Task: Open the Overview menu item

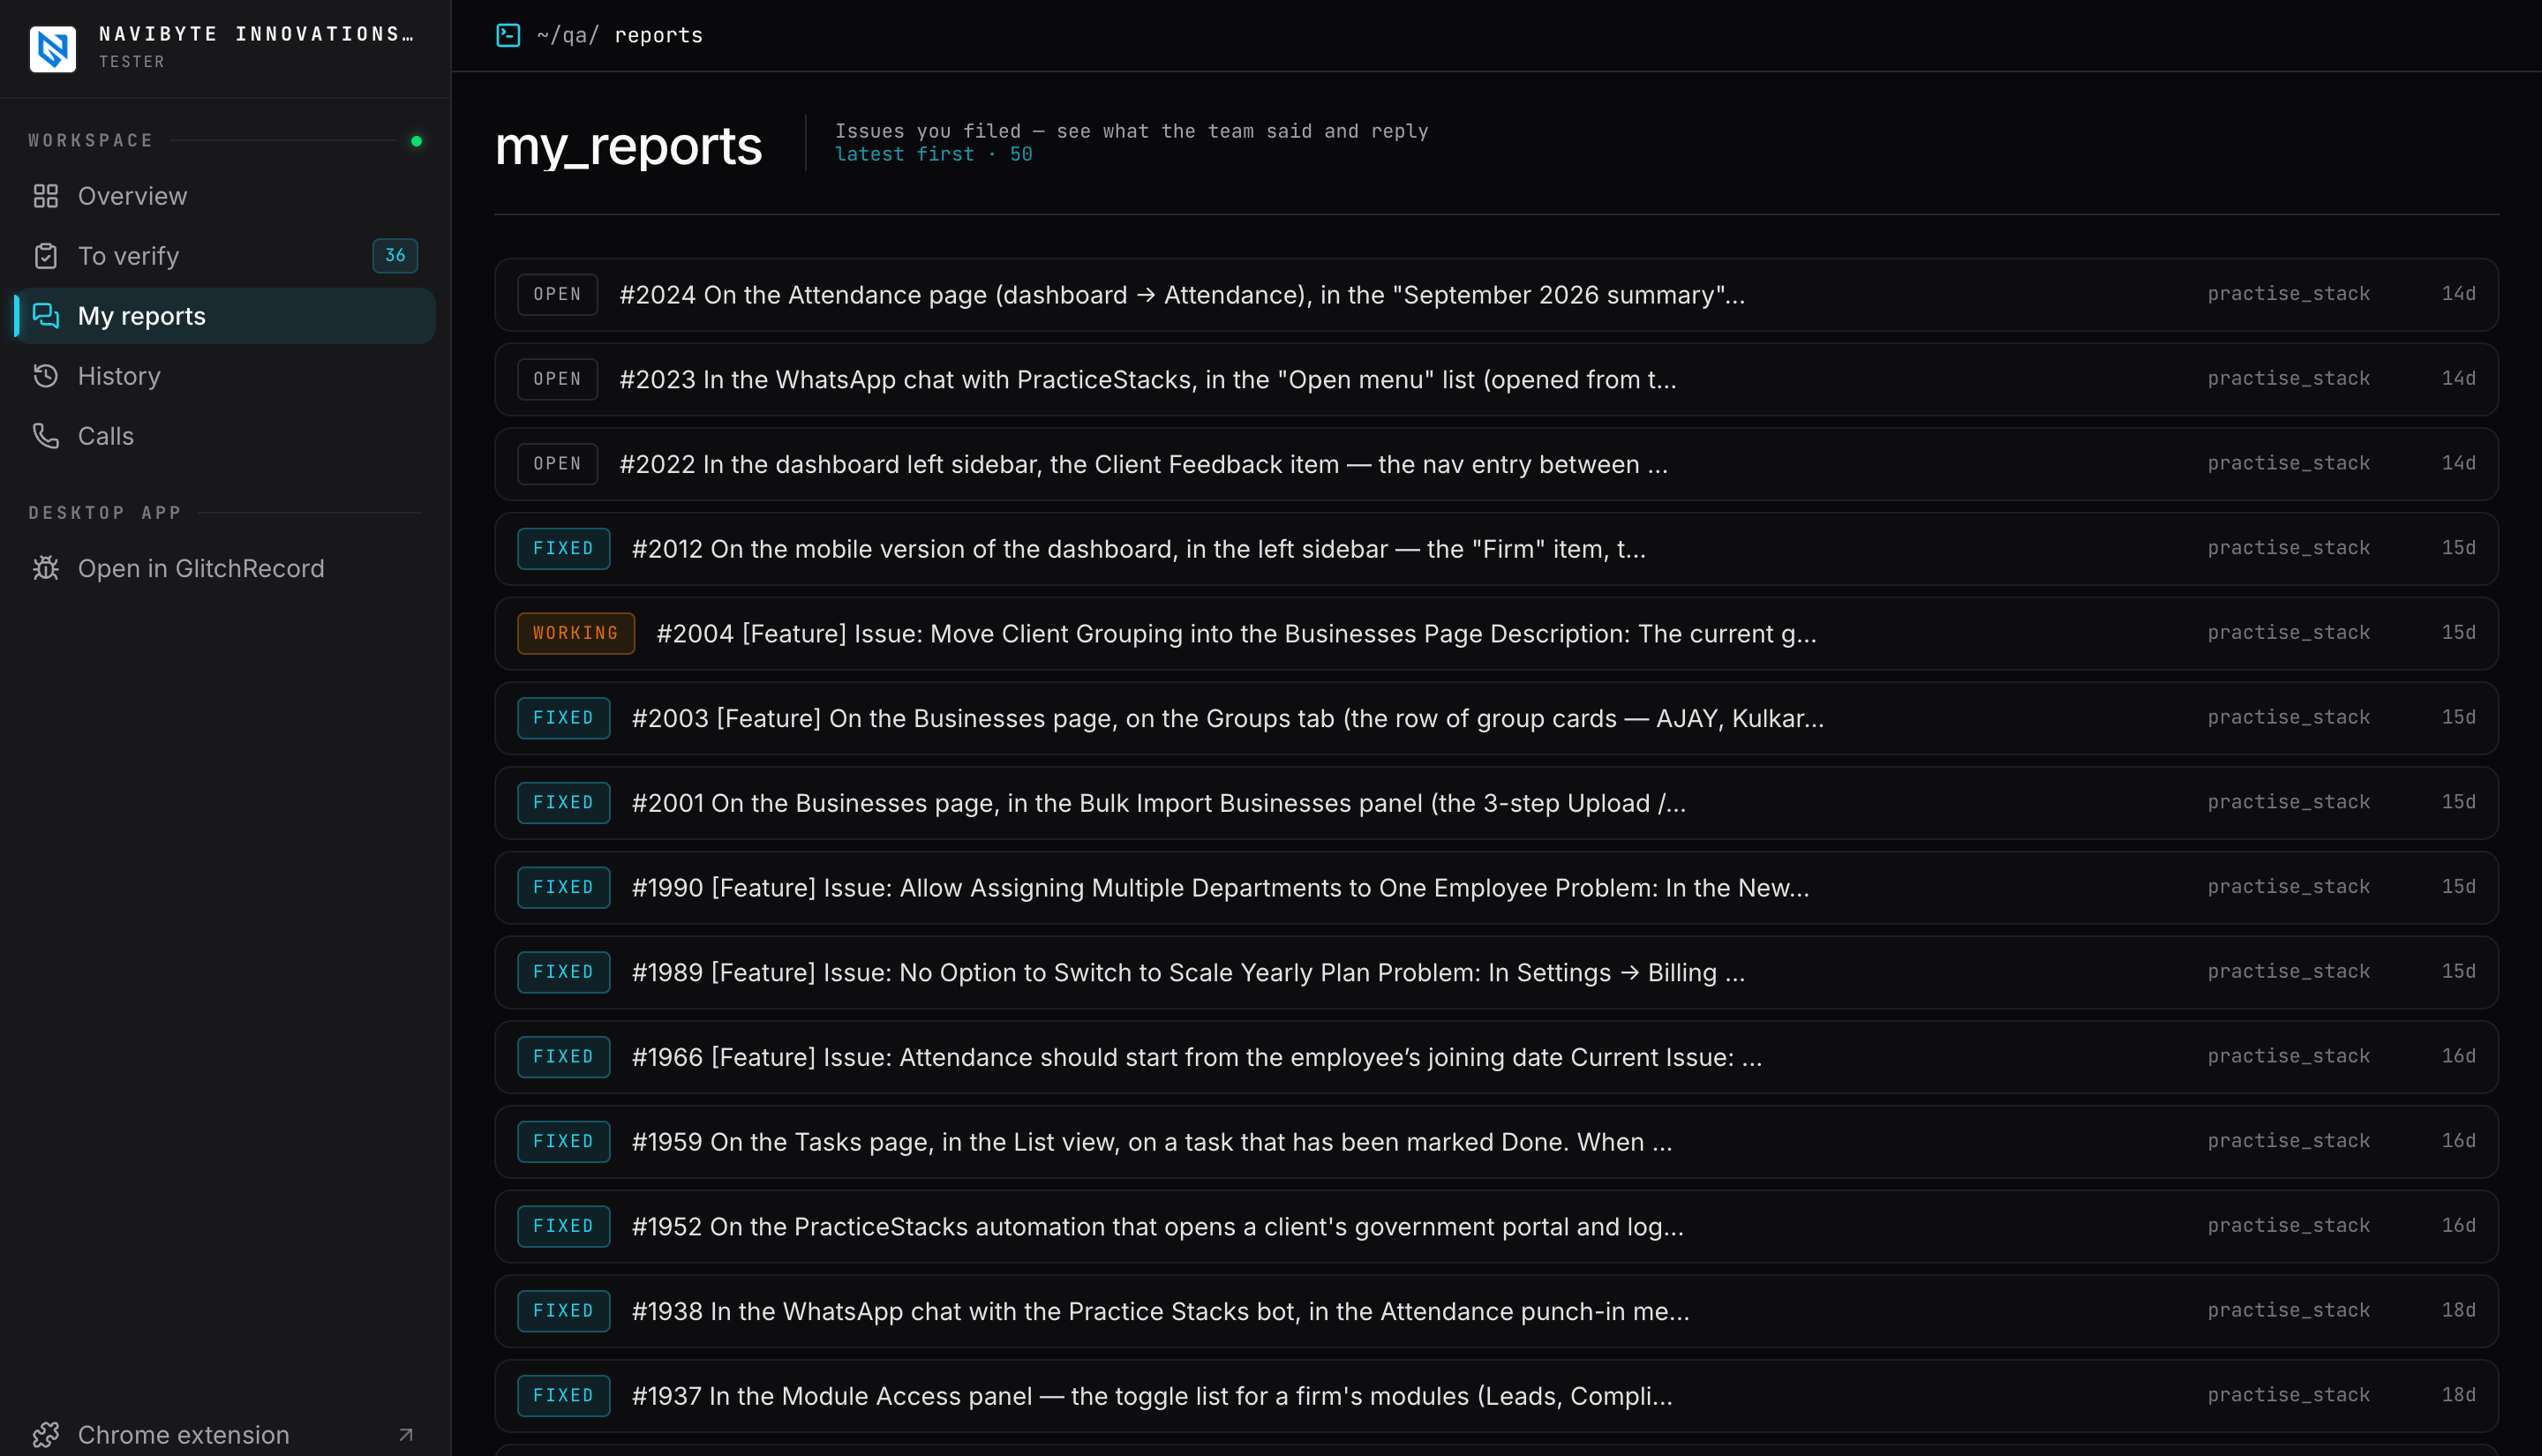Action: 225,196
